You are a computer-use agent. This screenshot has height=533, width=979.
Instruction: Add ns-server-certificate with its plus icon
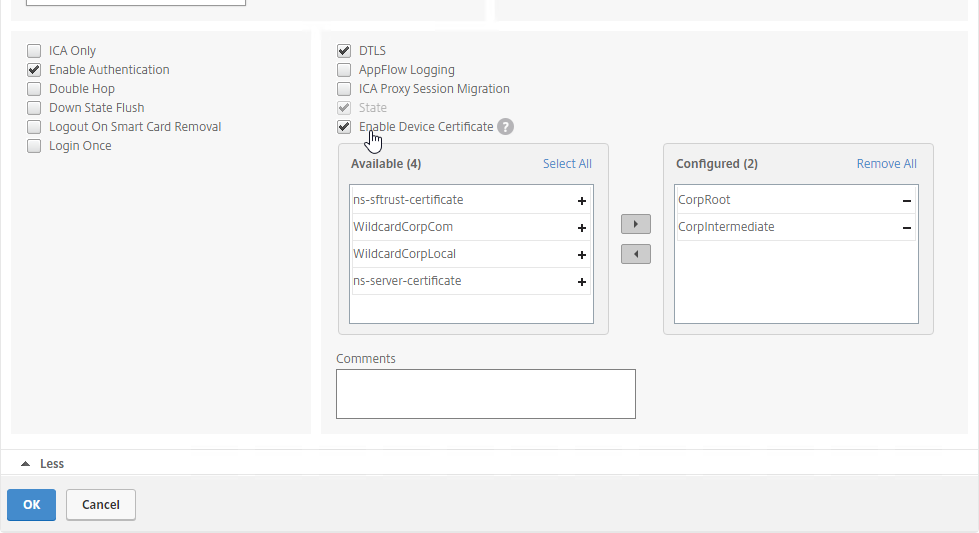tap(581, 282)
